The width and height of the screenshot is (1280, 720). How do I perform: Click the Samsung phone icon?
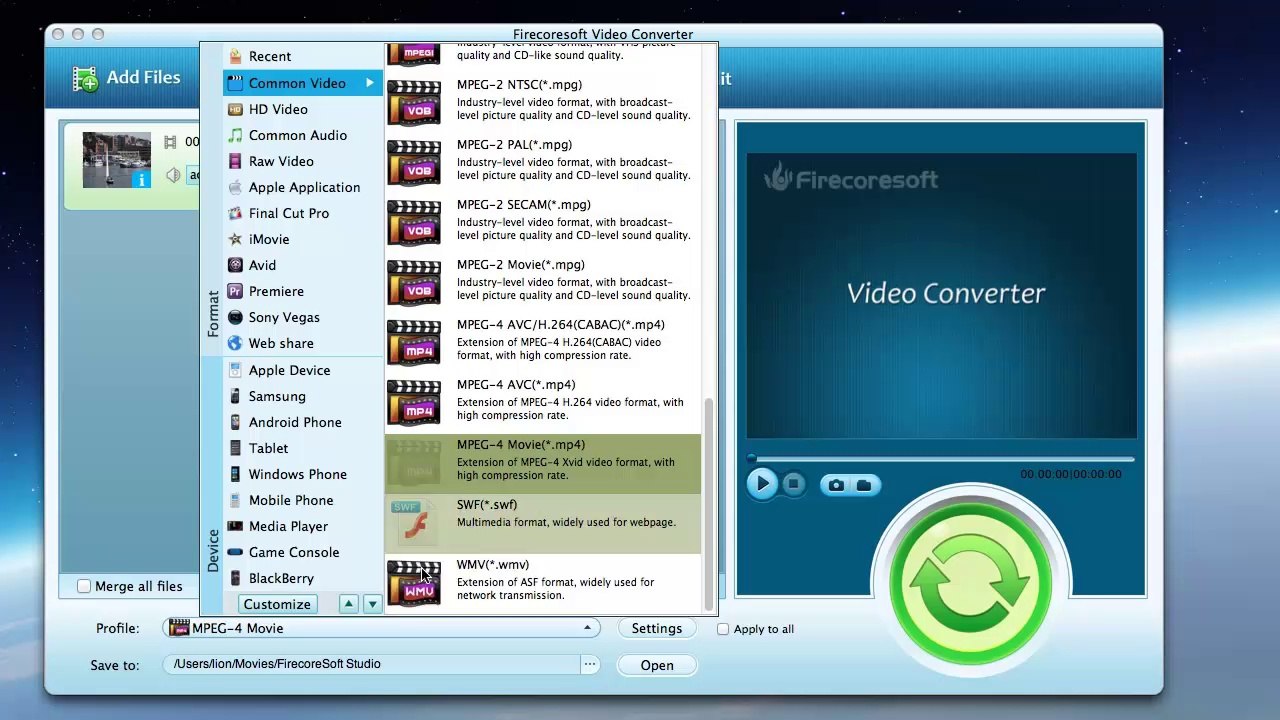[235, 396]
